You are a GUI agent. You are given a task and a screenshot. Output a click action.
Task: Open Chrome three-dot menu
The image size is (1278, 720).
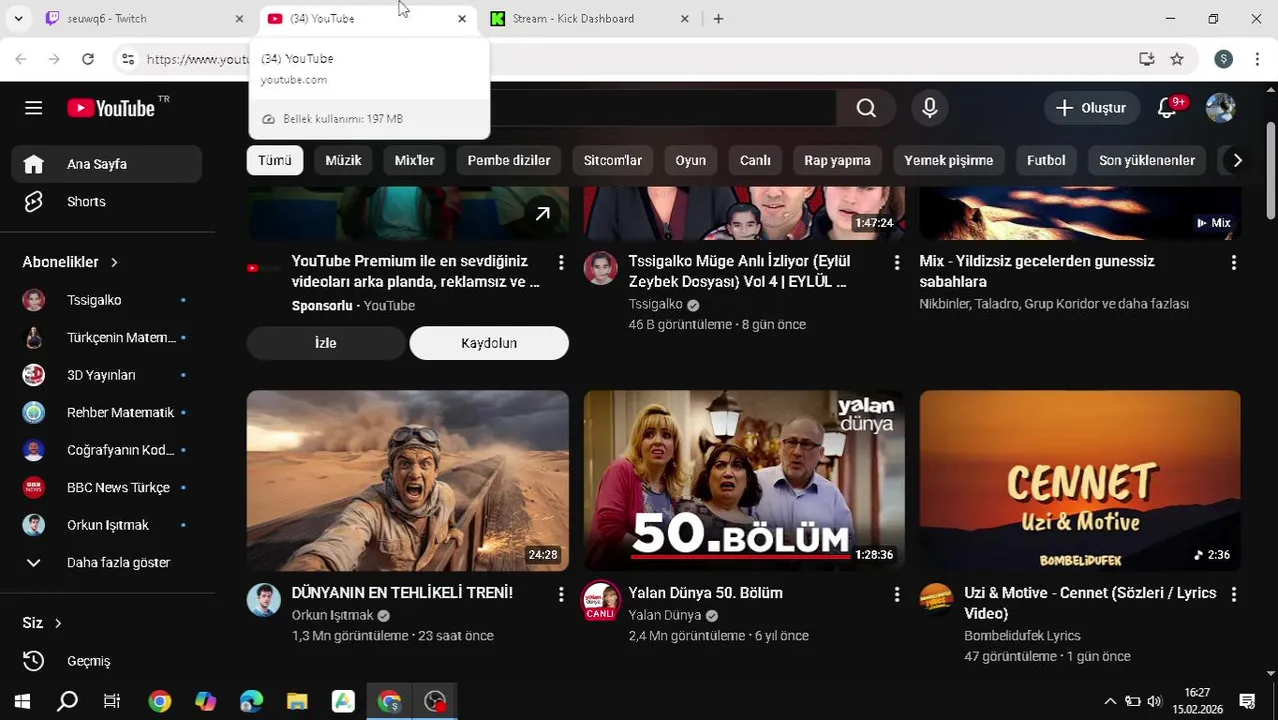point(1257,59)
